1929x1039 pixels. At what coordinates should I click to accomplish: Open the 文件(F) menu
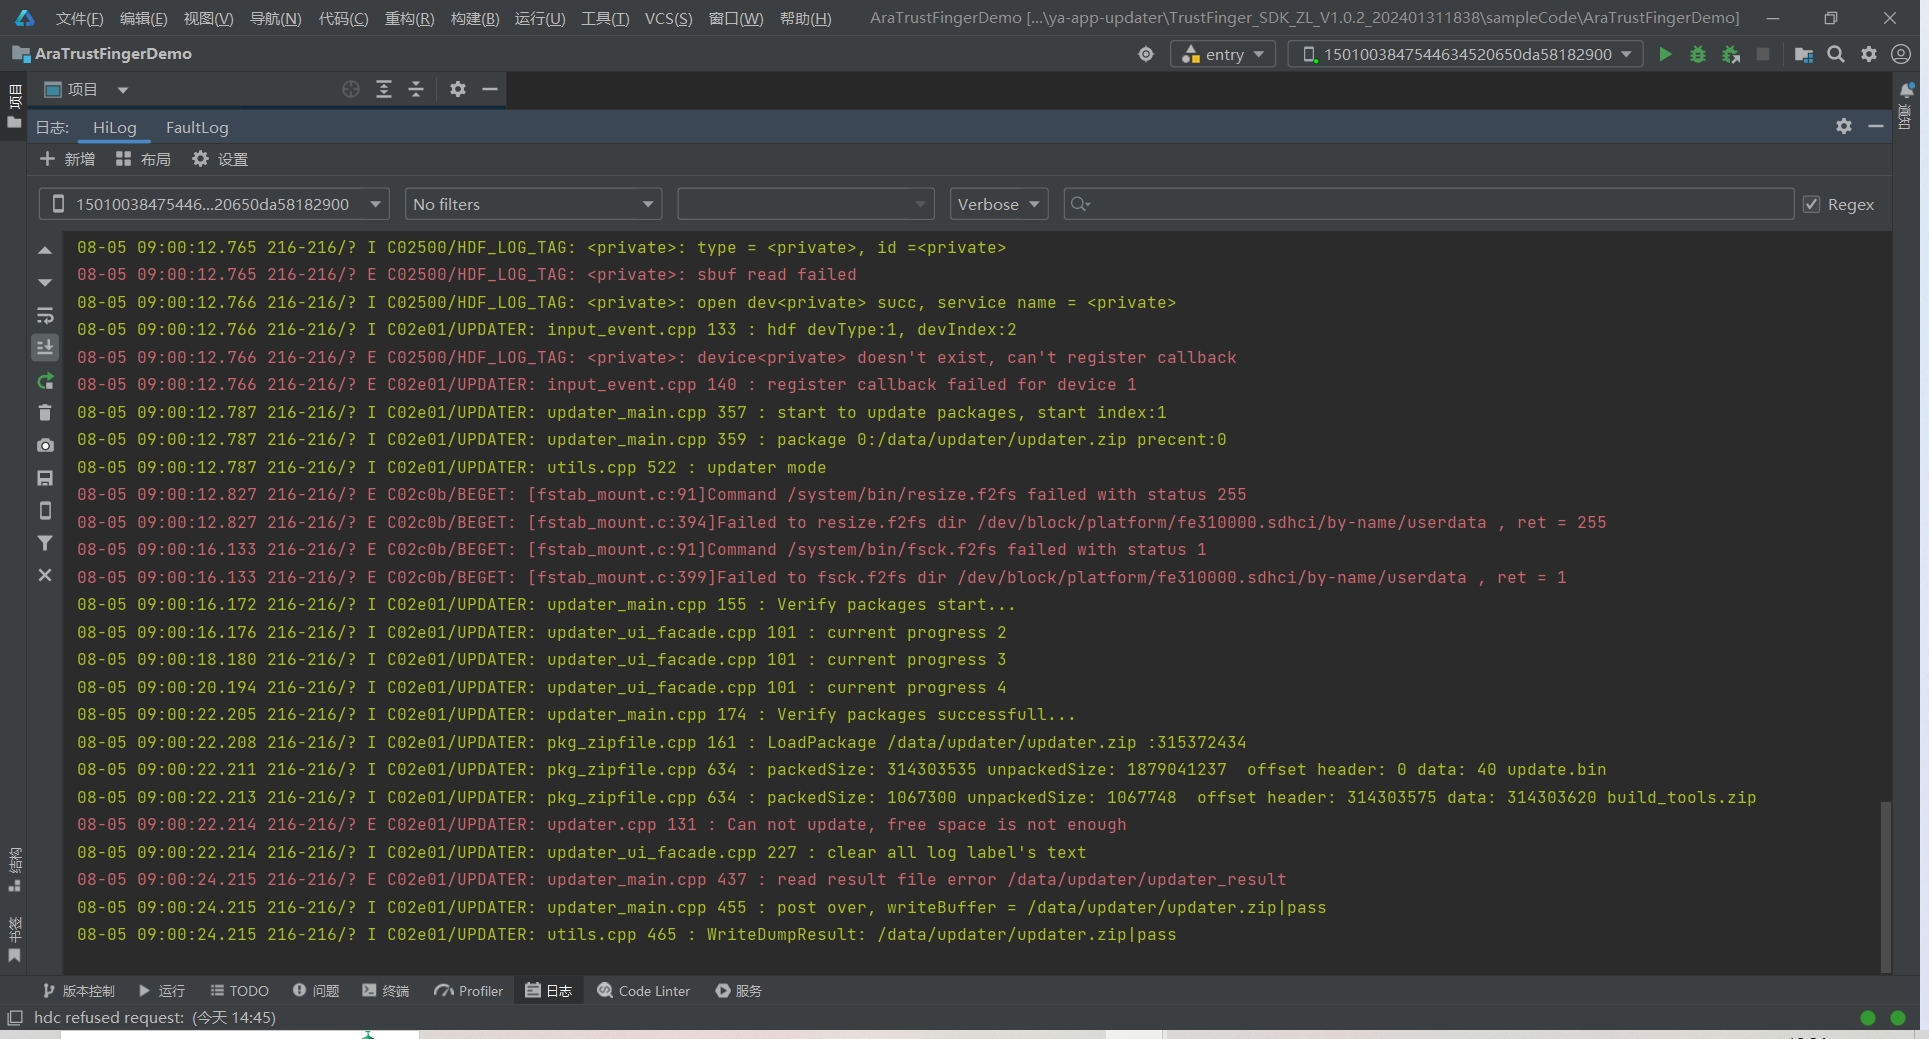[x=79, y=18]
